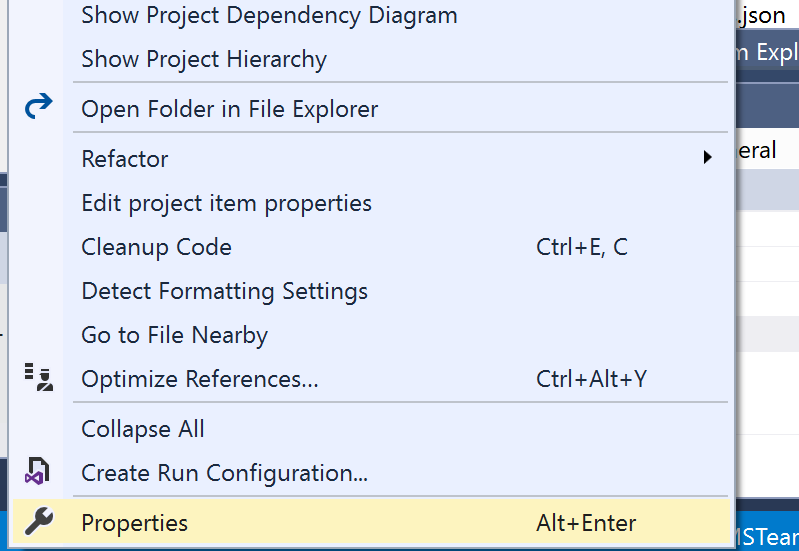Viewport: 799px width, 551px height.
Task: Select Edit project item properties
Action: point(226,203)
